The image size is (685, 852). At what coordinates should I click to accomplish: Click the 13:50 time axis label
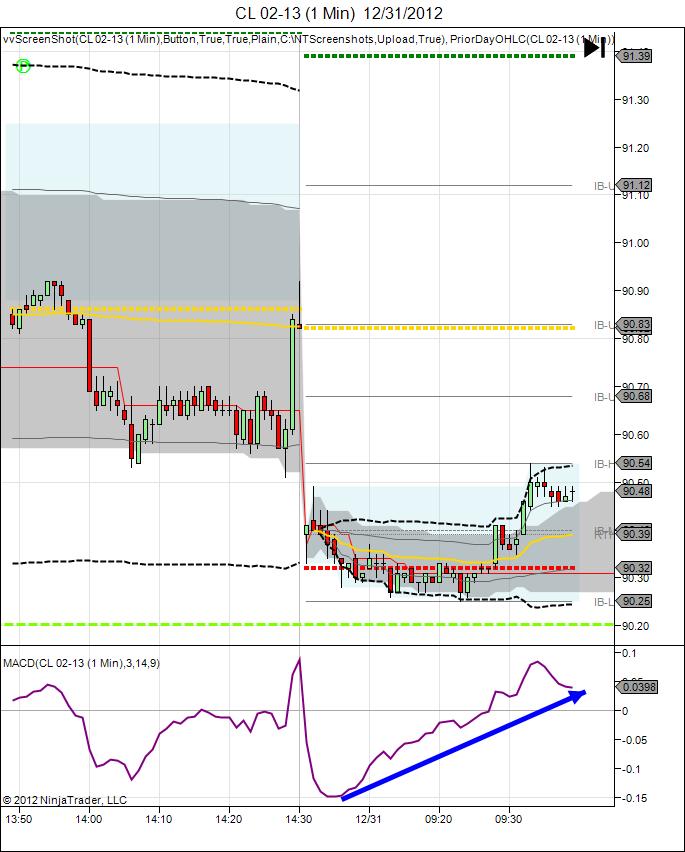pos(18,819)
